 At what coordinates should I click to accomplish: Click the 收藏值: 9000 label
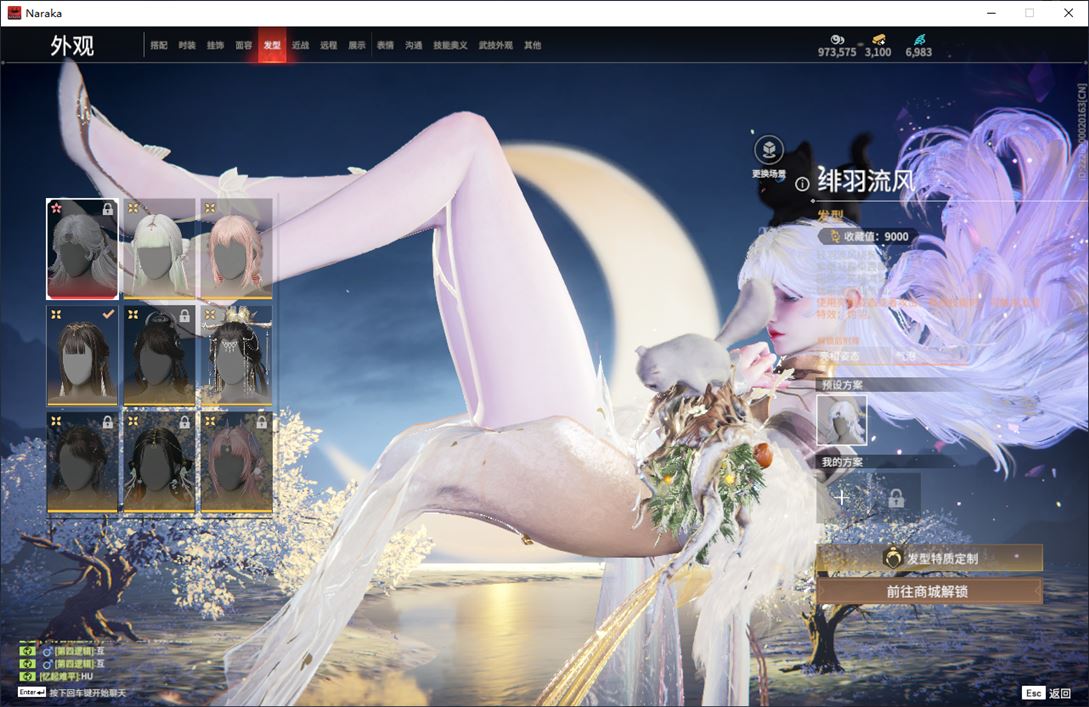(876, 236)
